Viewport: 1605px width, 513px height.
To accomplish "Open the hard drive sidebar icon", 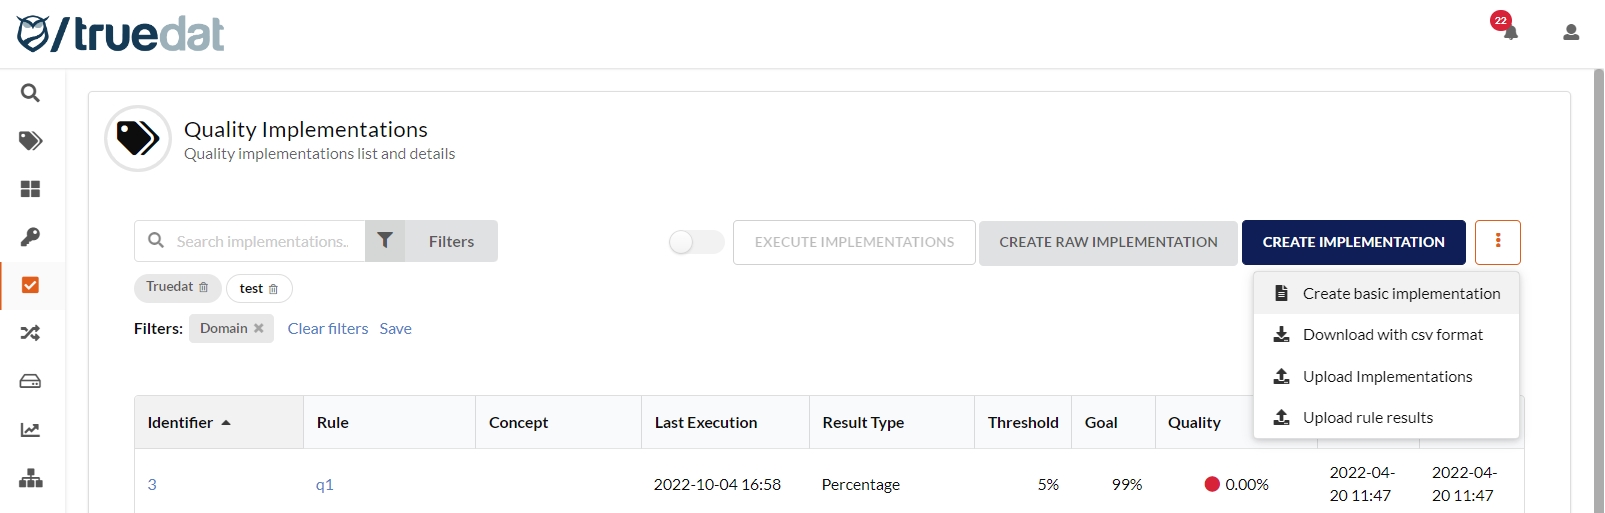I will click(30, 381).
